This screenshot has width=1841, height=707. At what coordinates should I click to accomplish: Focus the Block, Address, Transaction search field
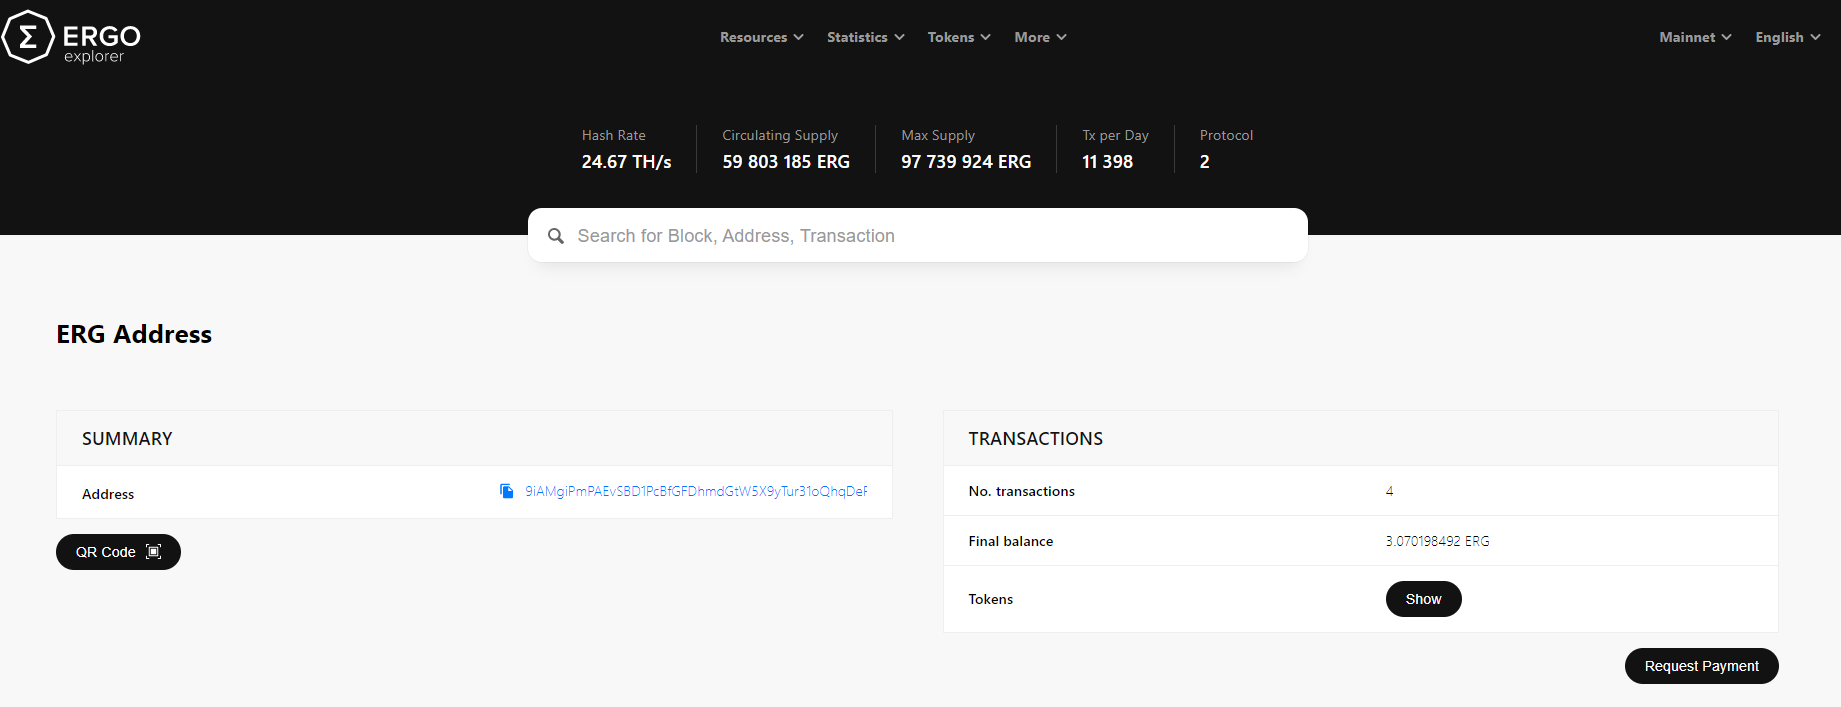click(917, 235)
